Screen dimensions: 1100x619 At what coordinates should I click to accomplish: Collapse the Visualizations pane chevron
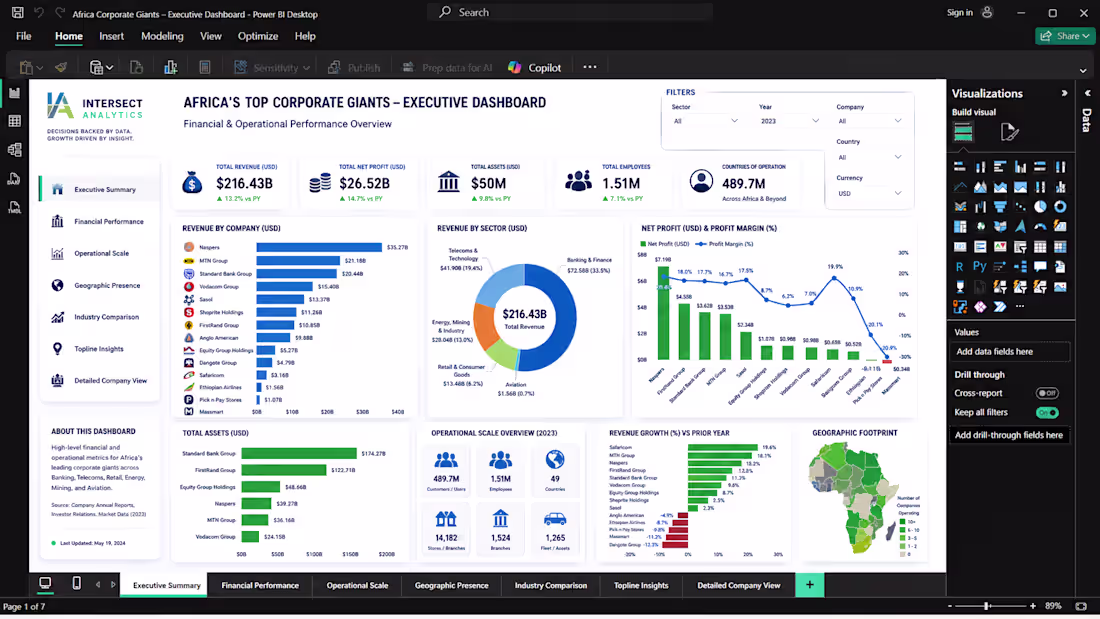coord(1064,93)
